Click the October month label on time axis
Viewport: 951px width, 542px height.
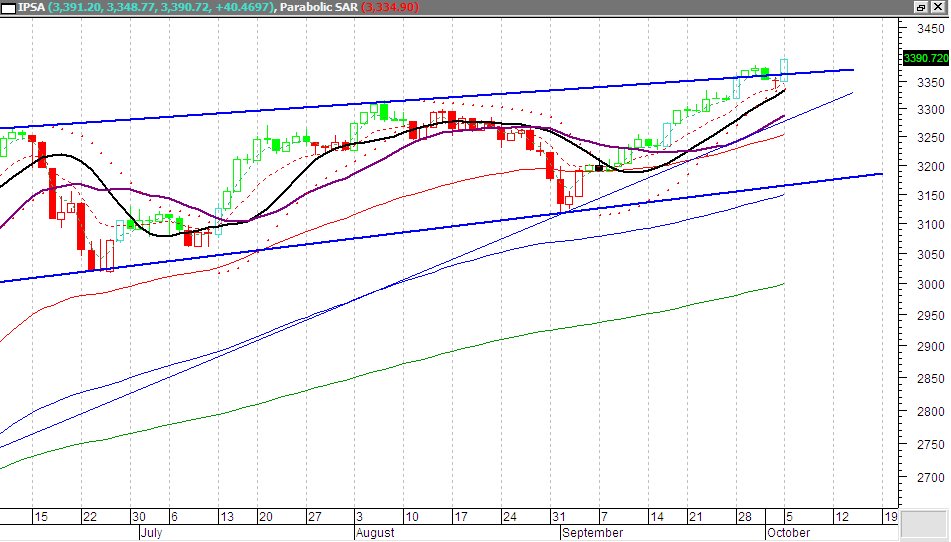pos(789,533)
